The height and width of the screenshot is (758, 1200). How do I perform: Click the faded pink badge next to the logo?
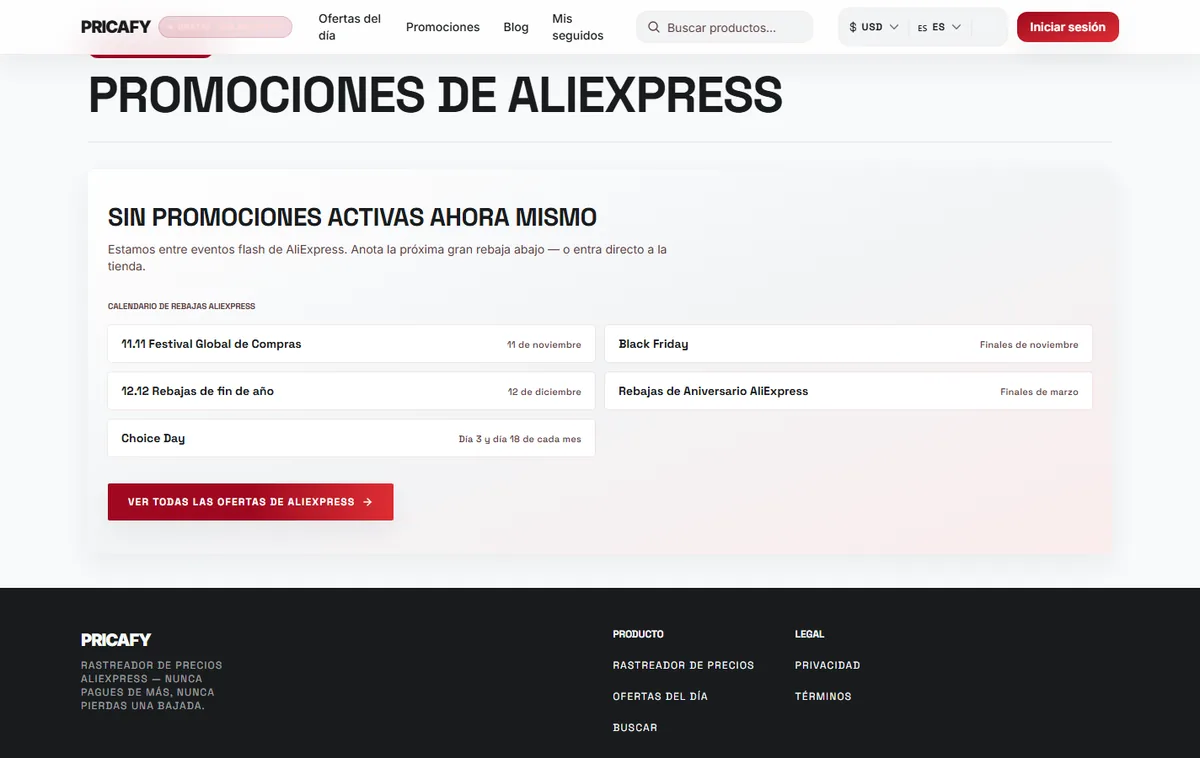click(225, 27)
